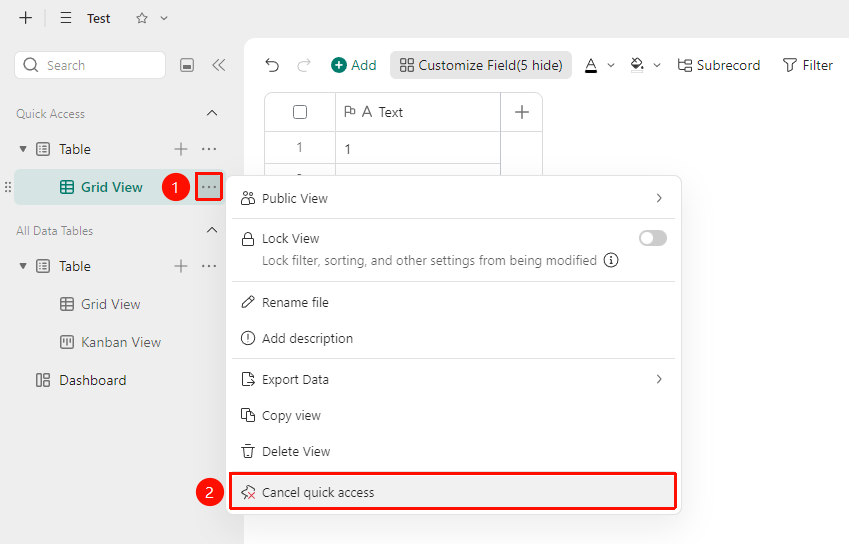Collapse the Quick Access Table tree triangle
Viewport: 849px width, 544px height.
tap(23, 148)
